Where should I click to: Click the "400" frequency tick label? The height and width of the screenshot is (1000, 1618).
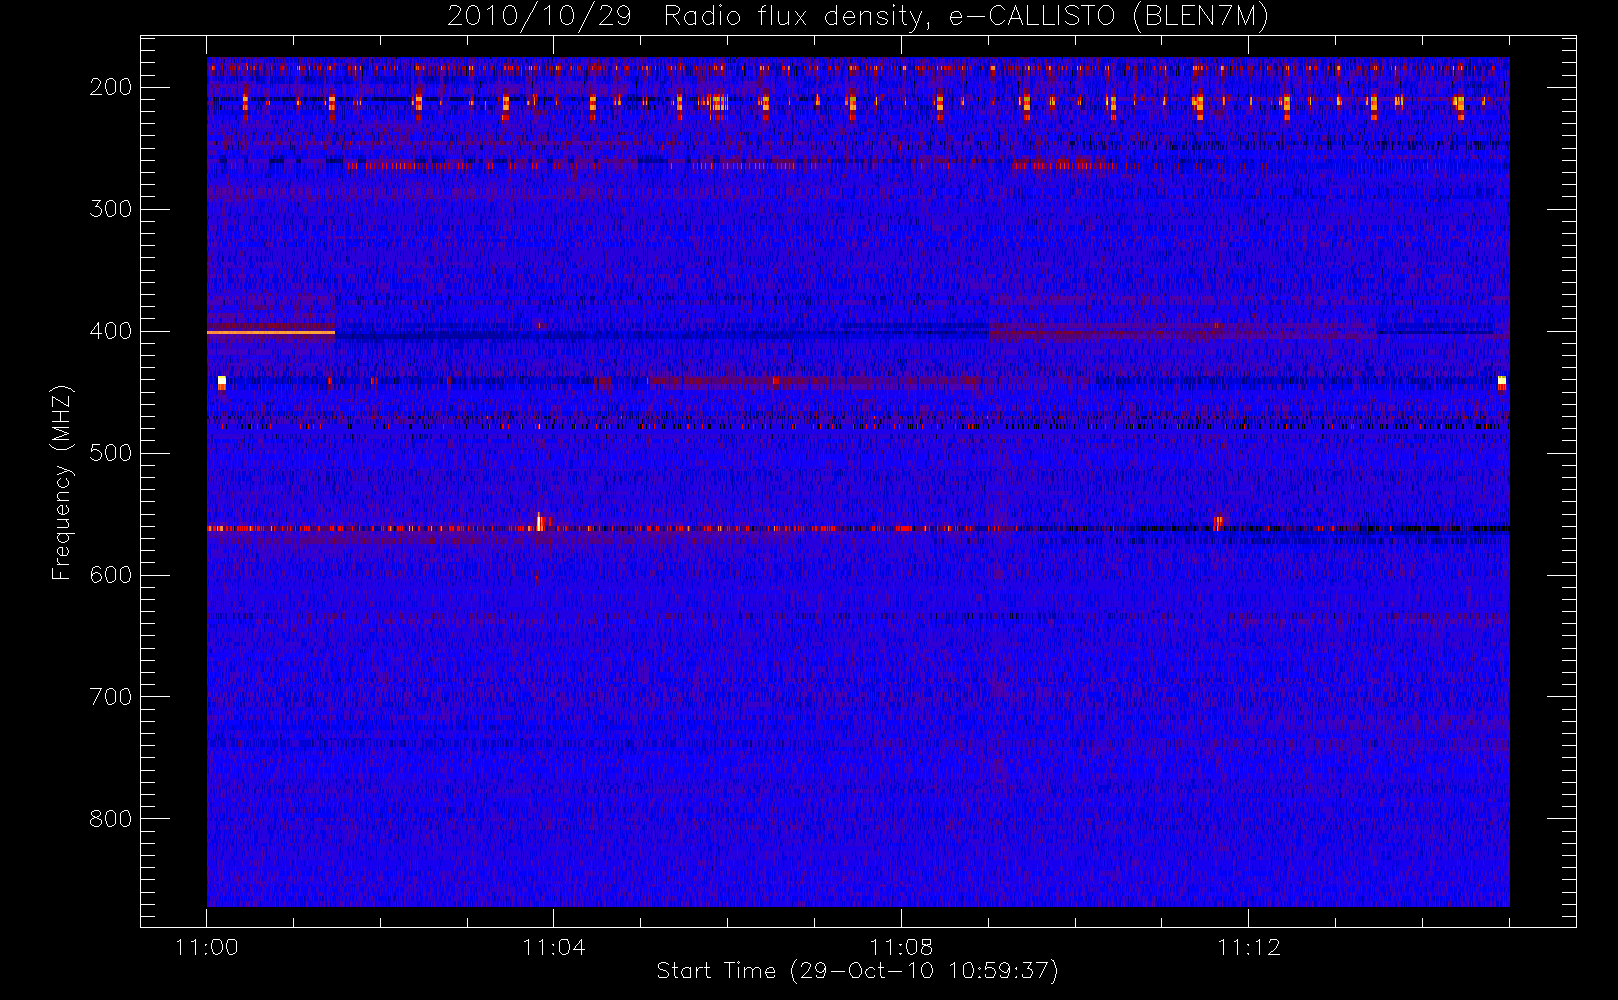click(111, 331)
